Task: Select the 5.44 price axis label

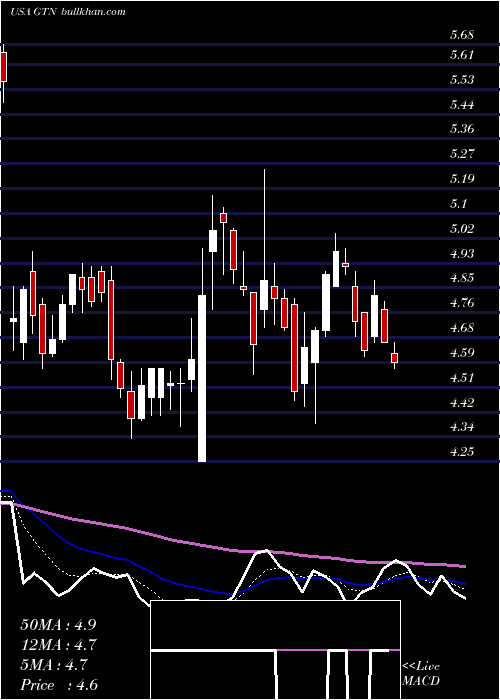Action: pyautogui.click(x=462, y=105)
